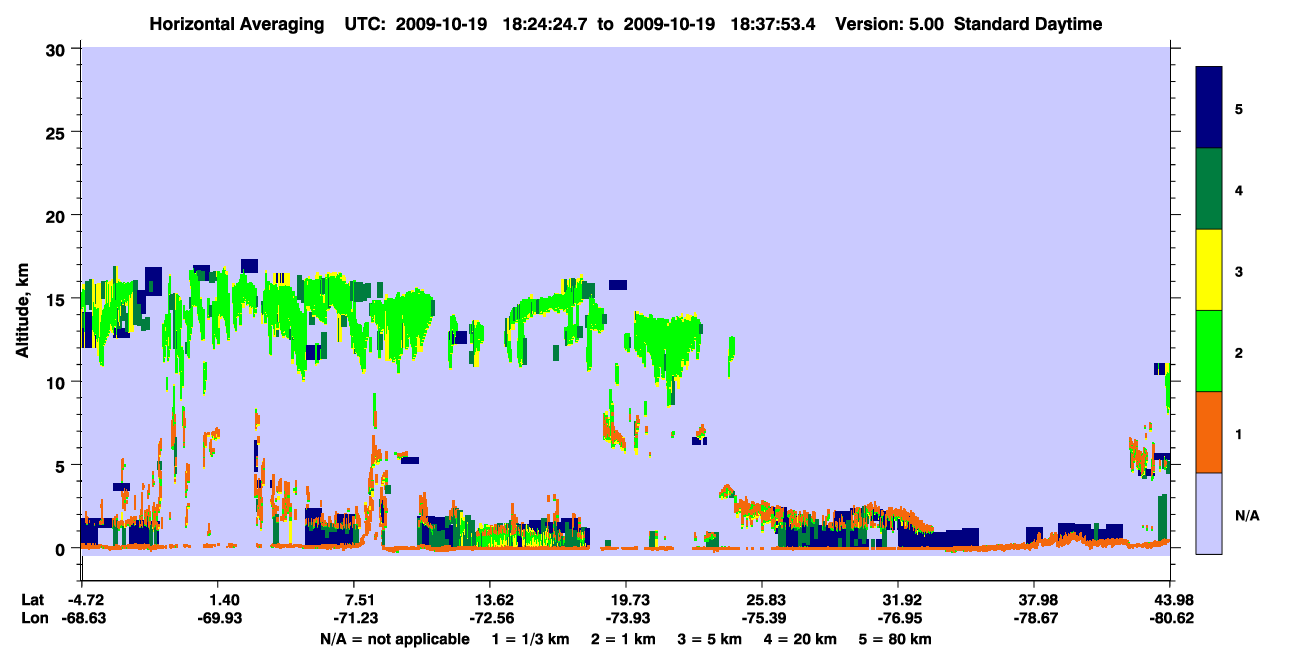Screen dimensions: 1300x667
Task: Click the 'Lat' axis row label
Action: [32, 600]
